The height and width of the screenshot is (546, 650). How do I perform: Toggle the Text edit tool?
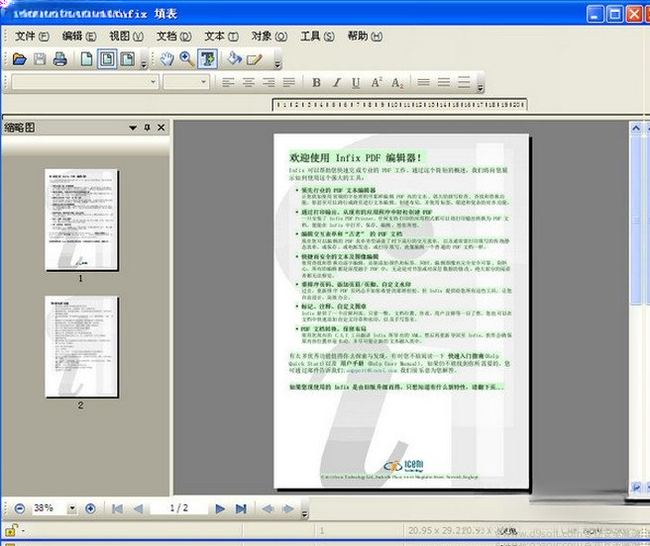pos(207,59)
